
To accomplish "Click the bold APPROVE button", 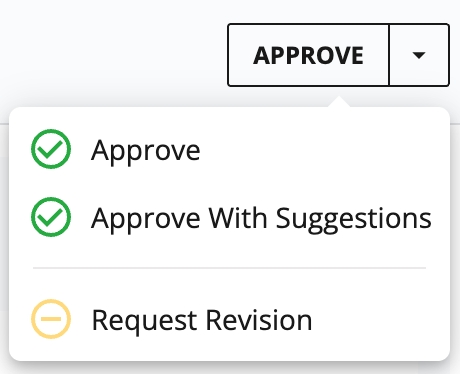I will point(308,55).
